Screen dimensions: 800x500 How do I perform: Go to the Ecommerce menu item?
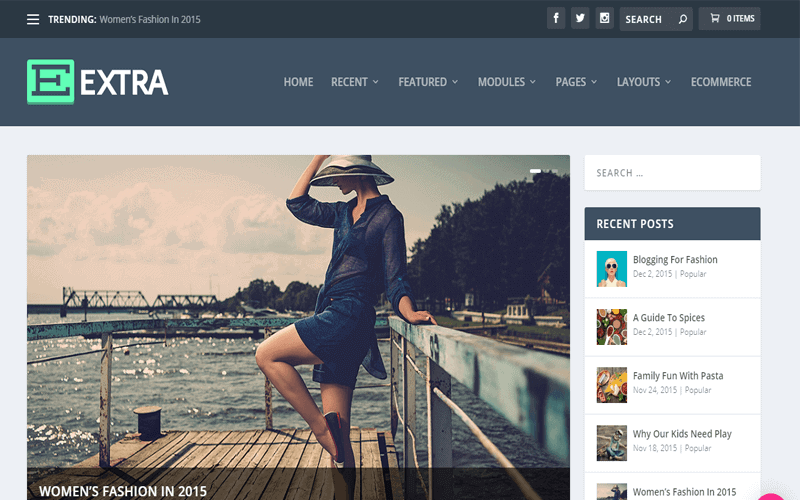720,82
